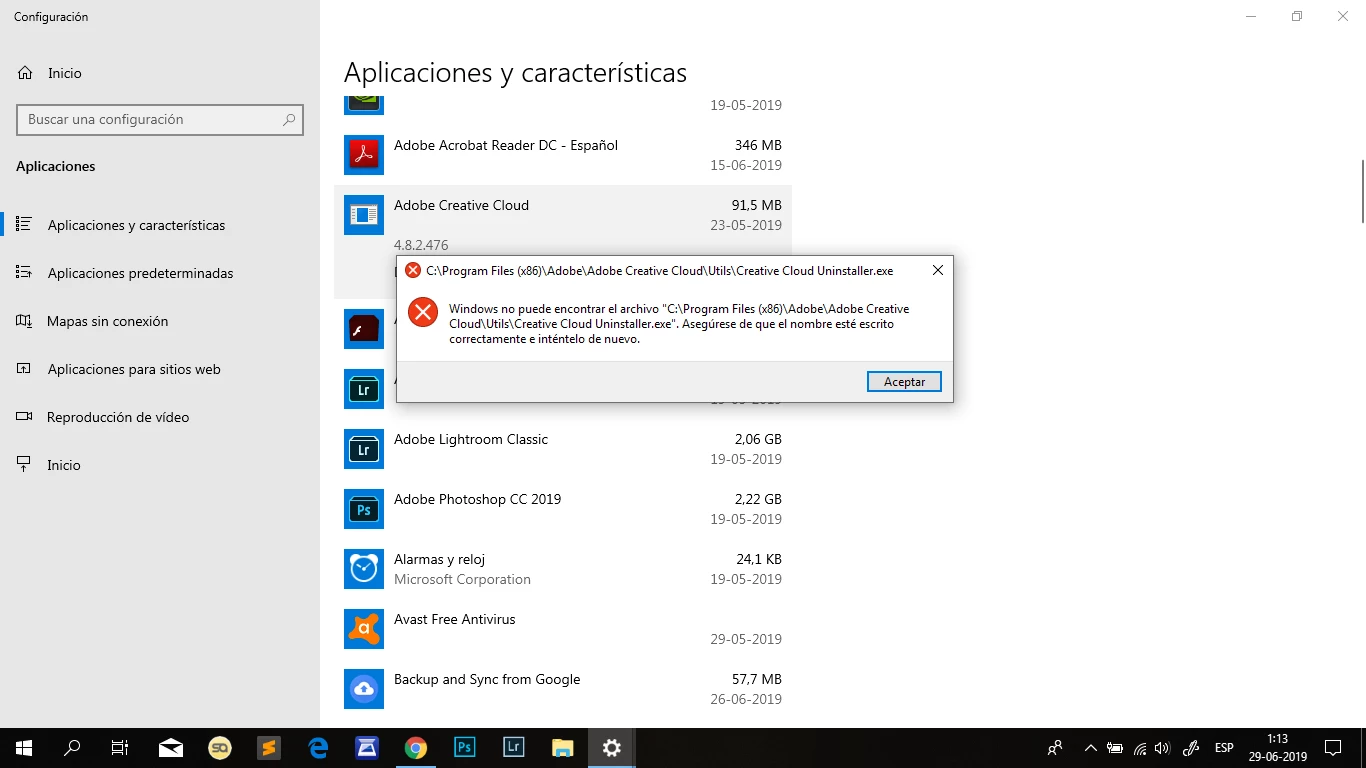Switch to Google Chrome in taskbar
This screenshot has width=1366, height=768.
(x=416, y=748)
